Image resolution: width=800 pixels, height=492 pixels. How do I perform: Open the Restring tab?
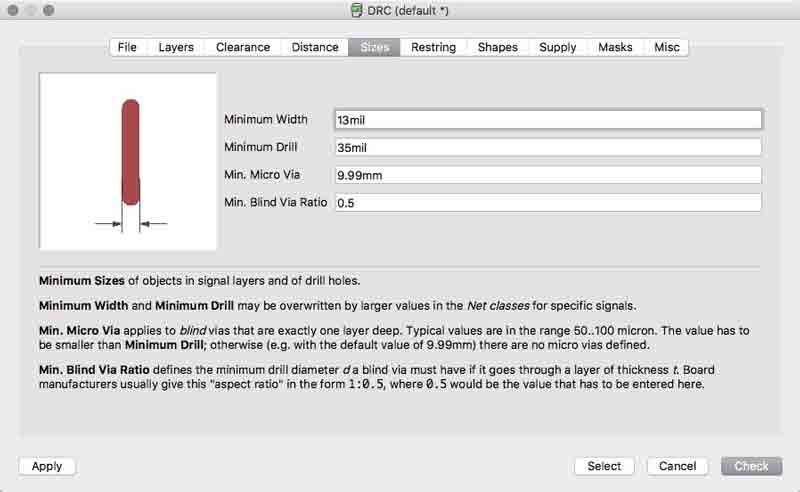(x=433, y=47)
